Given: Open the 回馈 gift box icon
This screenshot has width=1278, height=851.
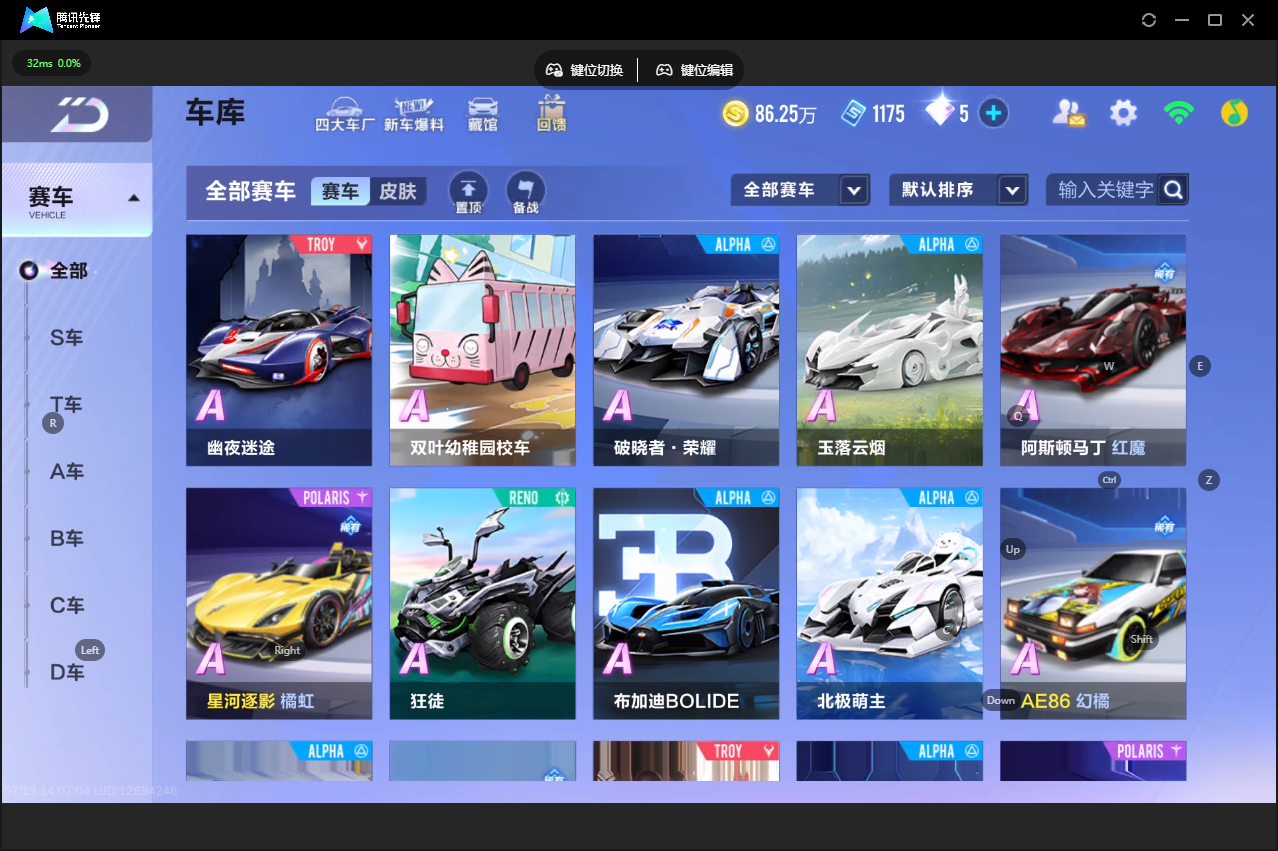Looking at the screenshot, I should (x=551, y=114).
